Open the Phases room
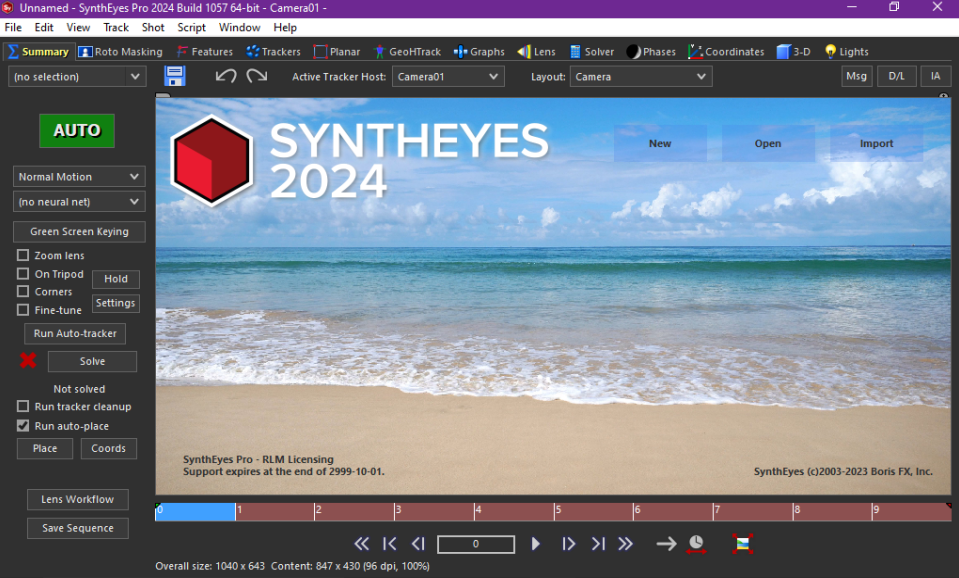The image size is (959, 578). (x=651, y=51)
